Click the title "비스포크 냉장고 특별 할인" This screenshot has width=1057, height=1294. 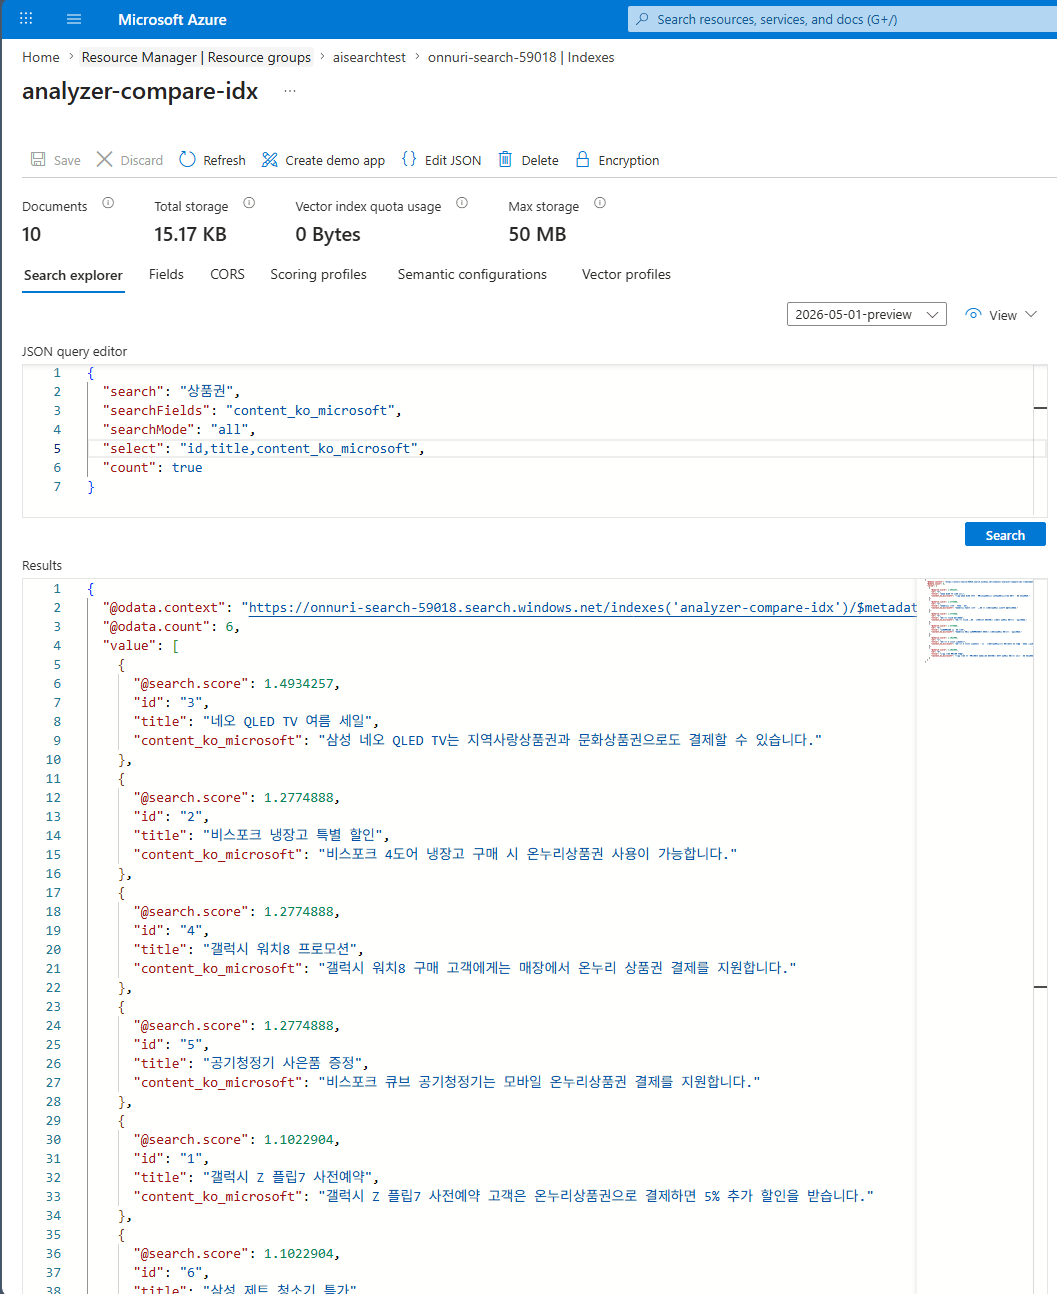point(292,835)
